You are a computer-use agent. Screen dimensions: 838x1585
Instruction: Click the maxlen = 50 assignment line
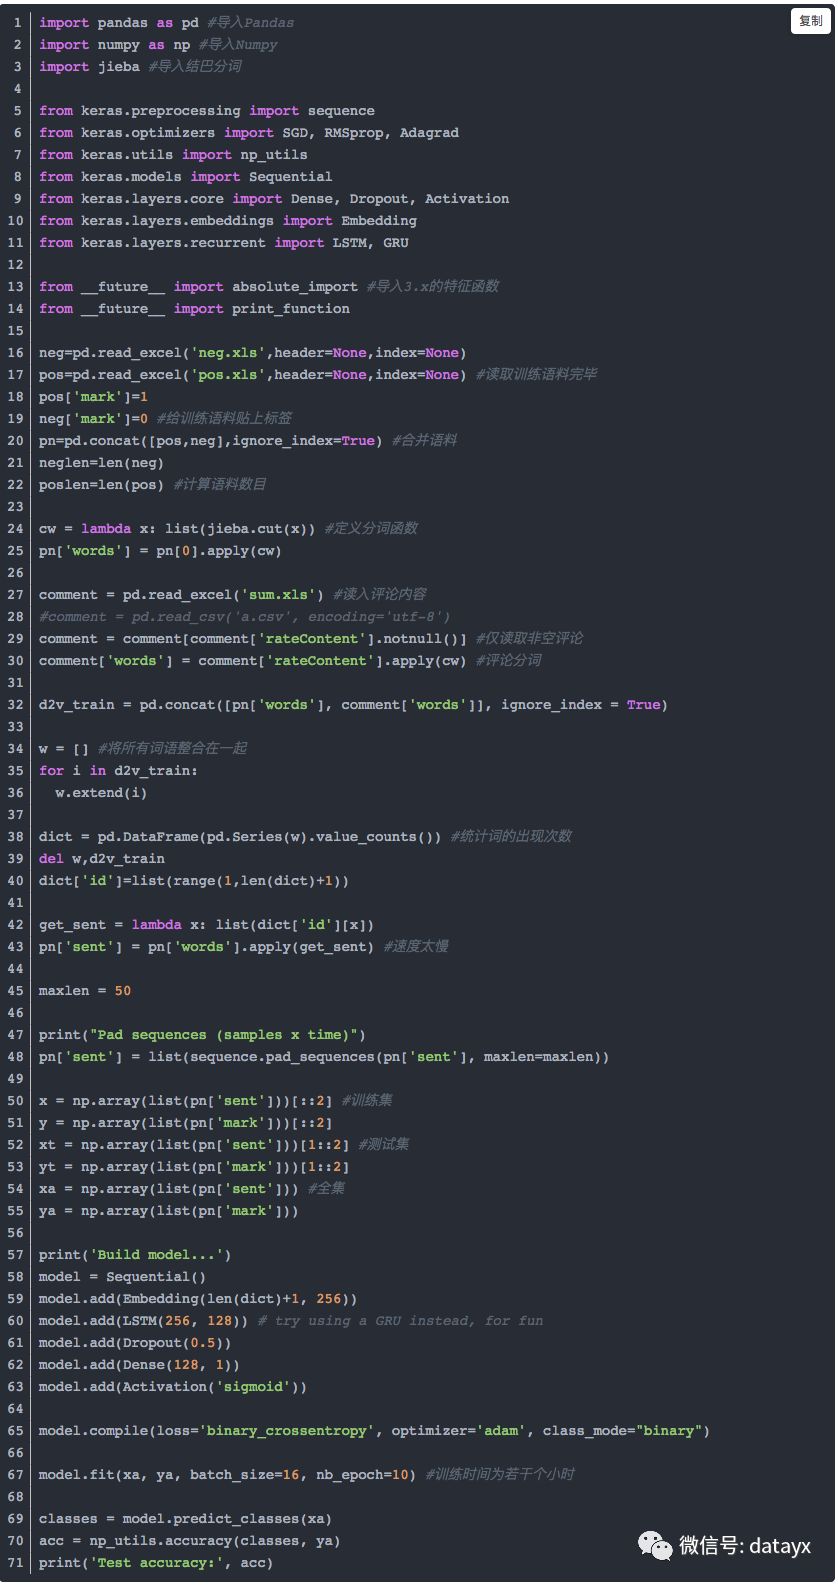(85, 990)
